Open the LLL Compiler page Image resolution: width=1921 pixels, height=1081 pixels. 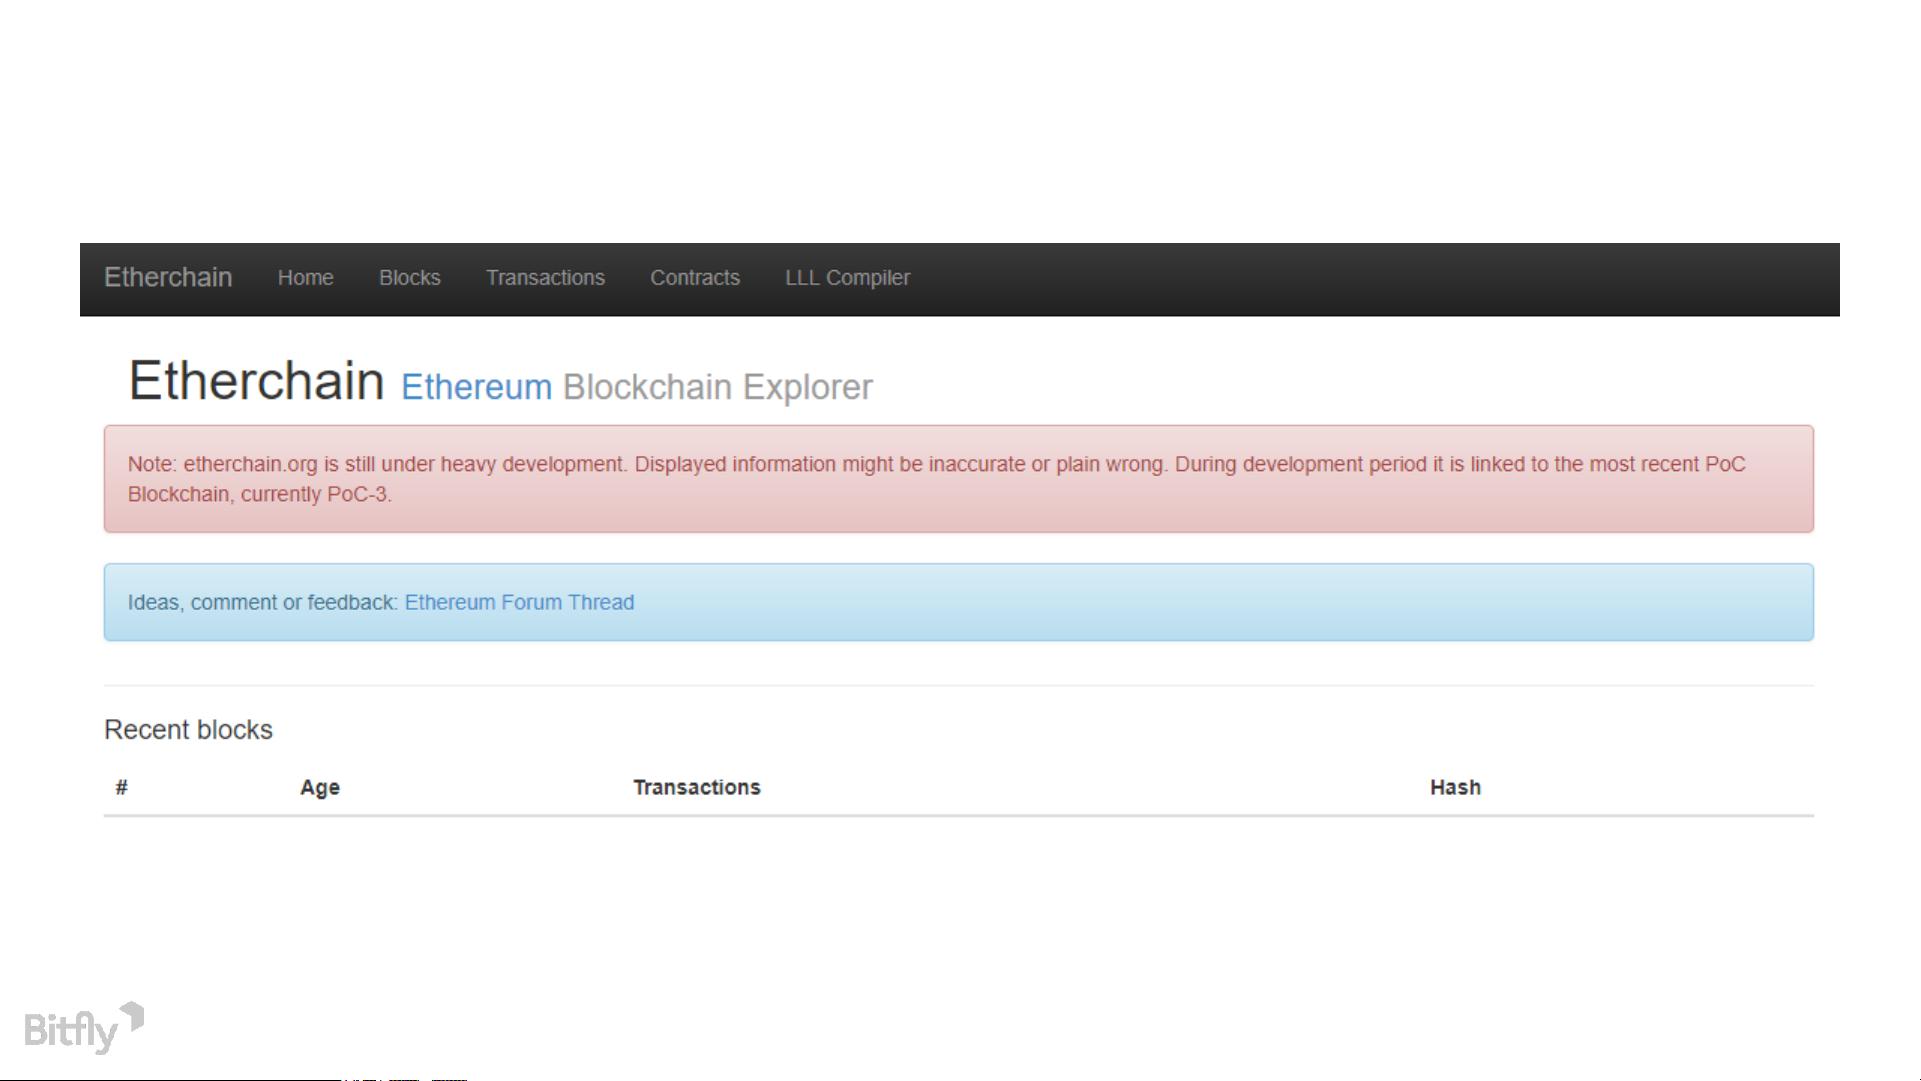coord(847,278)
